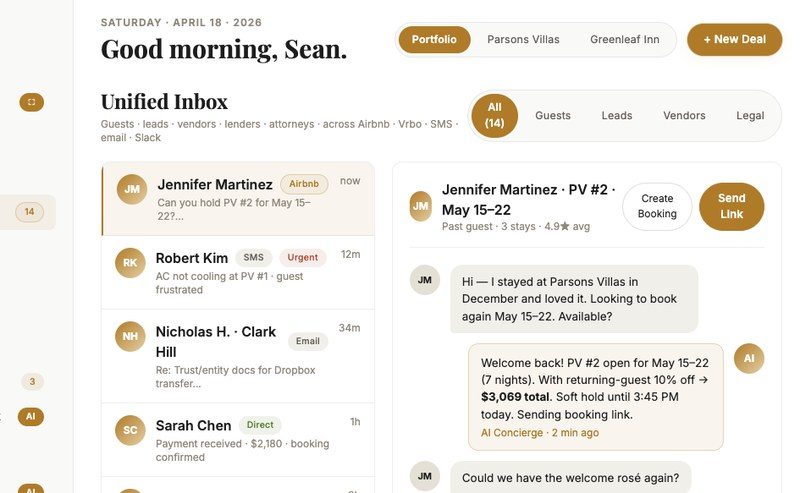The image size is (800, 493).
Task: Show All (14) inbox messages
Action: tap(494, 115)
